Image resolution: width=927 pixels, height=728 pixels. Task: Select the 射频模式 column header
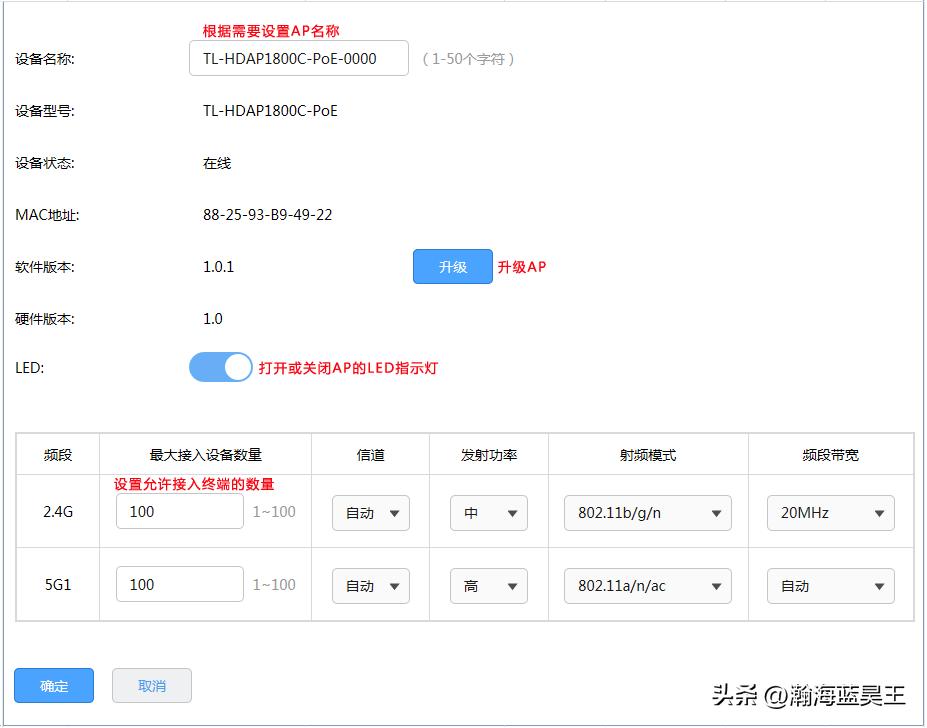pyautogui.click(x=647, y=454)
